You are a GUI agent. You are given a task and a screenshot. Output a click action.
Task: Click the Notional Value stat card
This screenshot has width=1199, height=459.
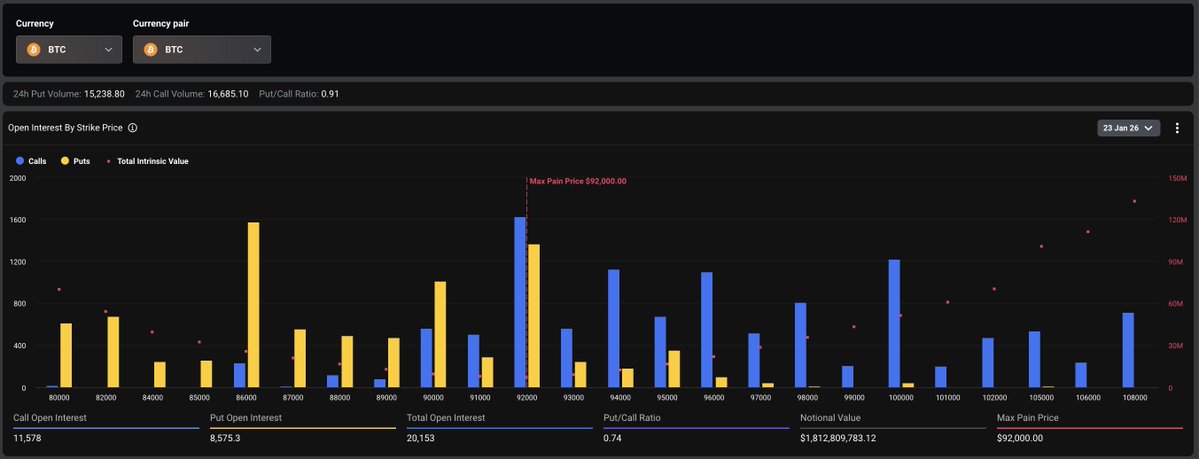click(893, 427)
